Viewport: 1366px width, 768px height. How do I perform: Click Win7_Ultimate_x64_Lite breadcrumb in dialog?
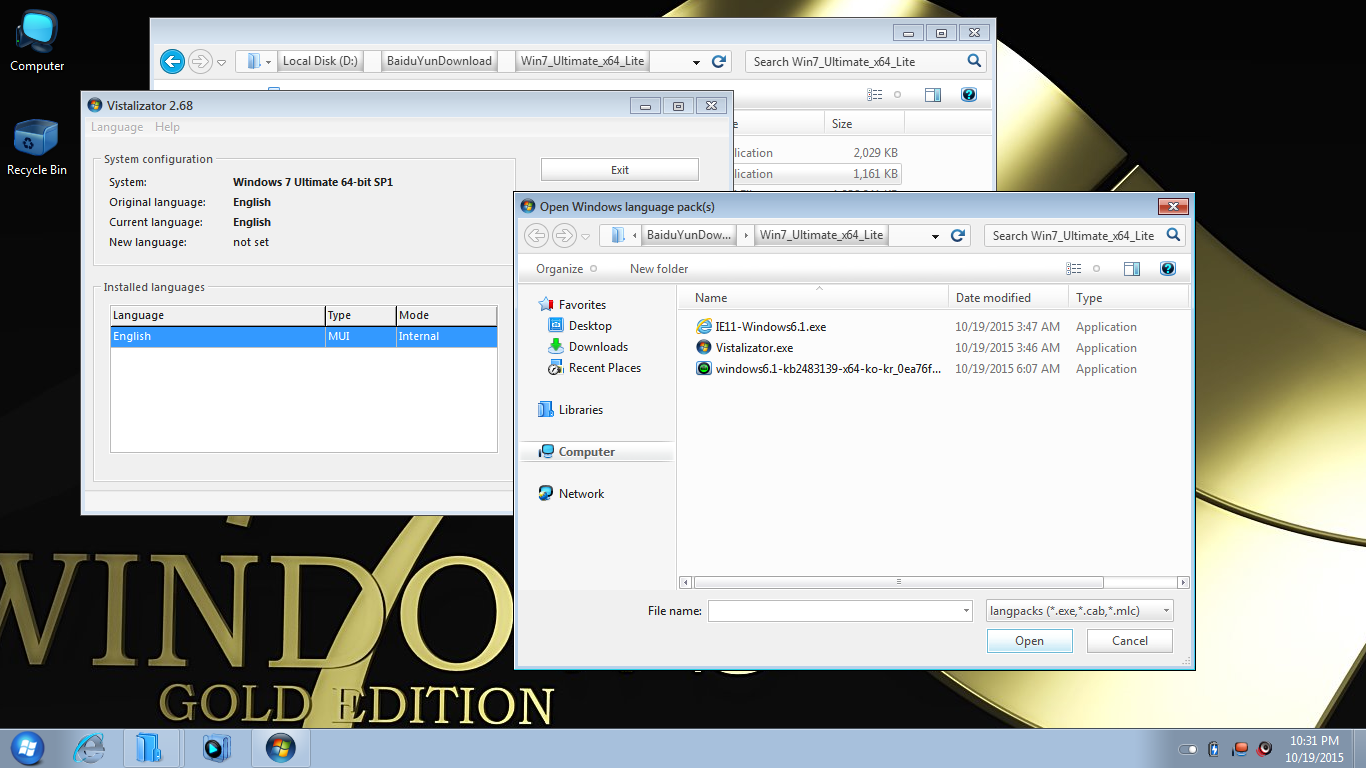click(821, 235)
